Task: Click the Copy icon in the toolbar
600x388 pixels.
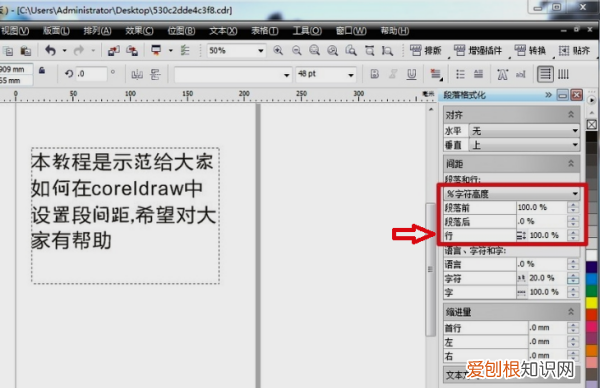Action: [8, 51]
